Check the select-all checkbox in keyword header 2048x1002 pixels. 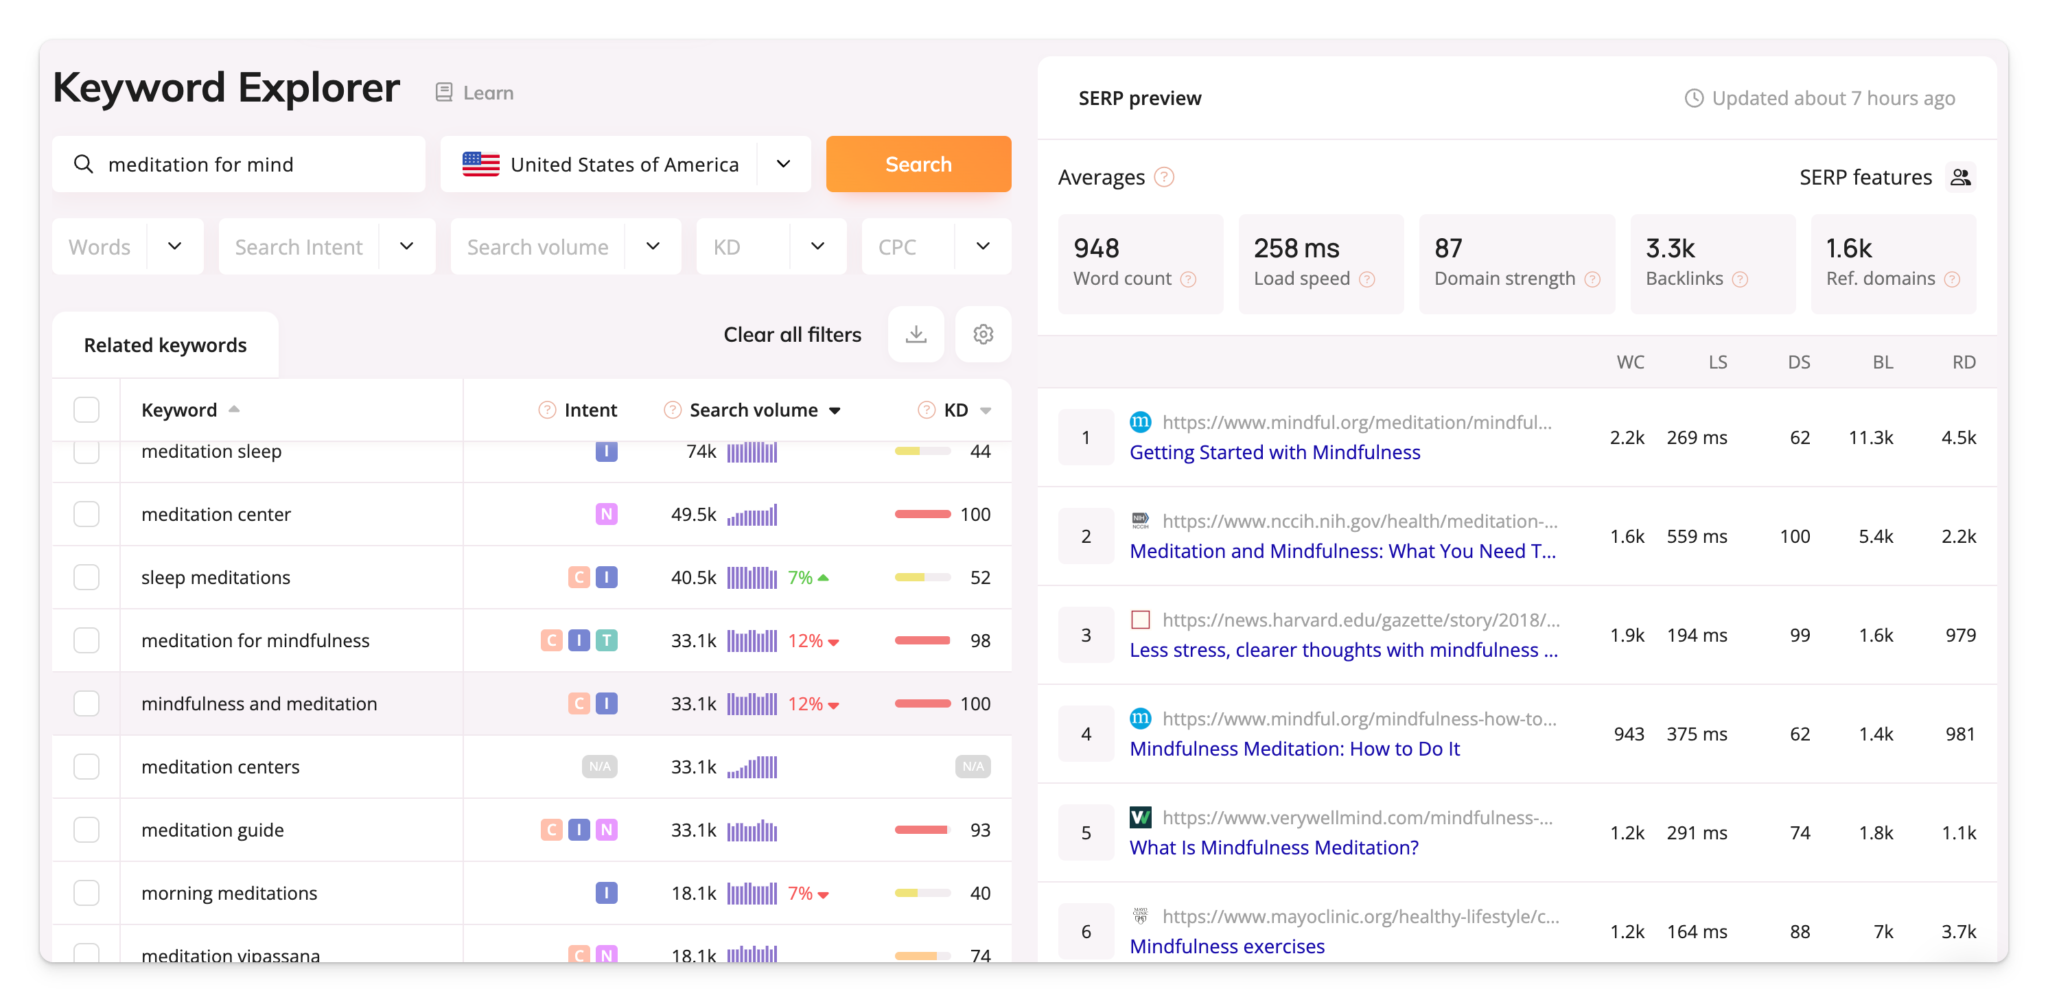coord(87,409)
